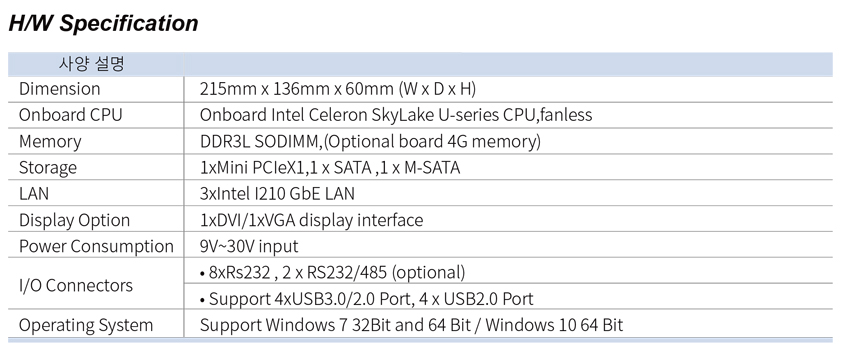Image resolution: width=850 pixels, height=361 pixels.
Task: Click the H/W Specification heading
Action: (103, 23)
